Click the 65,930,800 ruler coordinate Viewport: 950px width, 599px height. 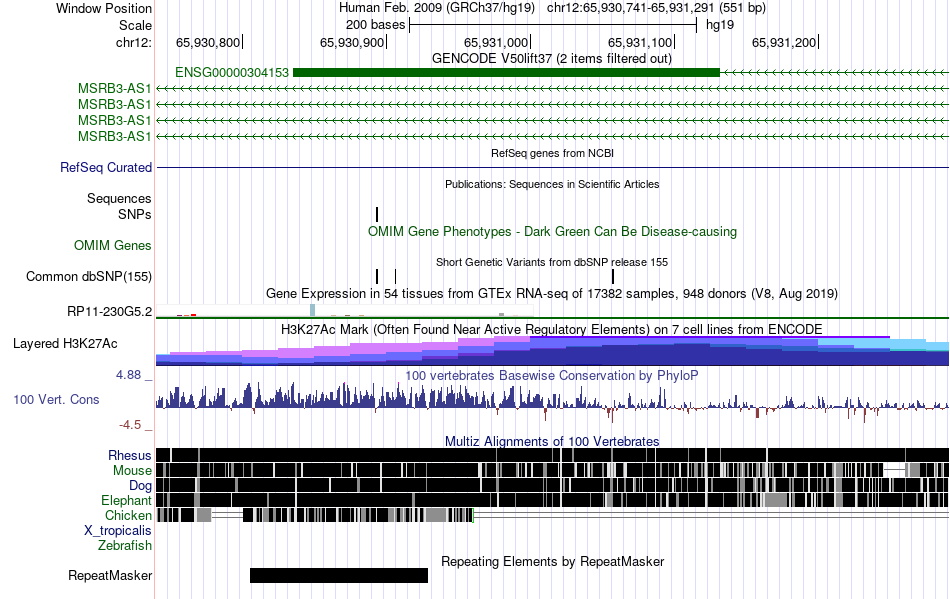click(208, 42)
